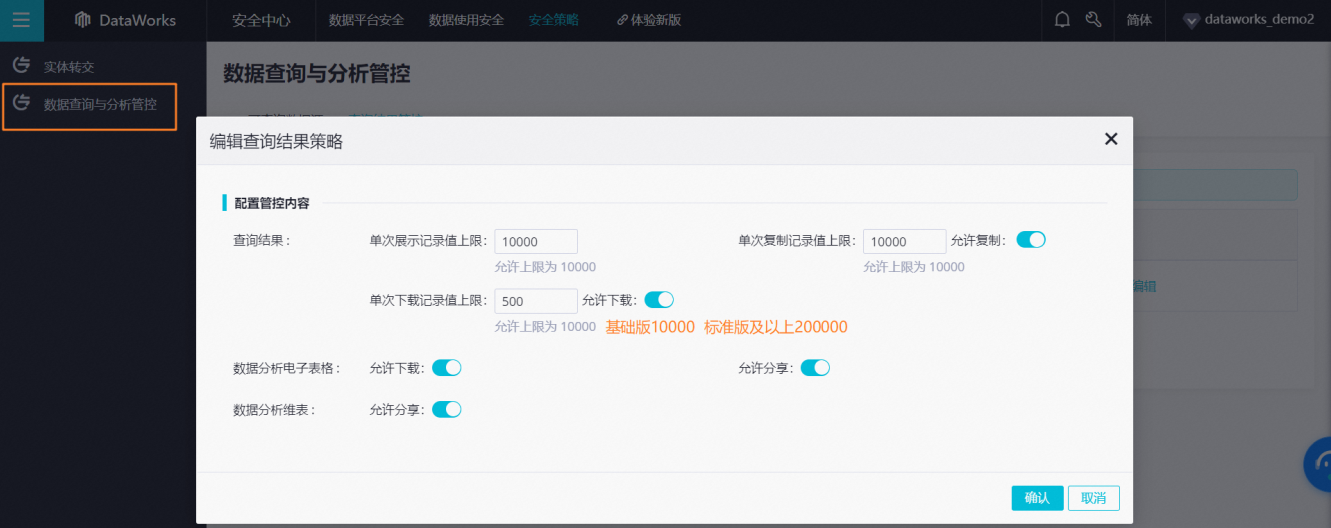Screen dimensions: 1331x528
Task: Click the orange 基础版10000 note
Action: pos(650,327)
